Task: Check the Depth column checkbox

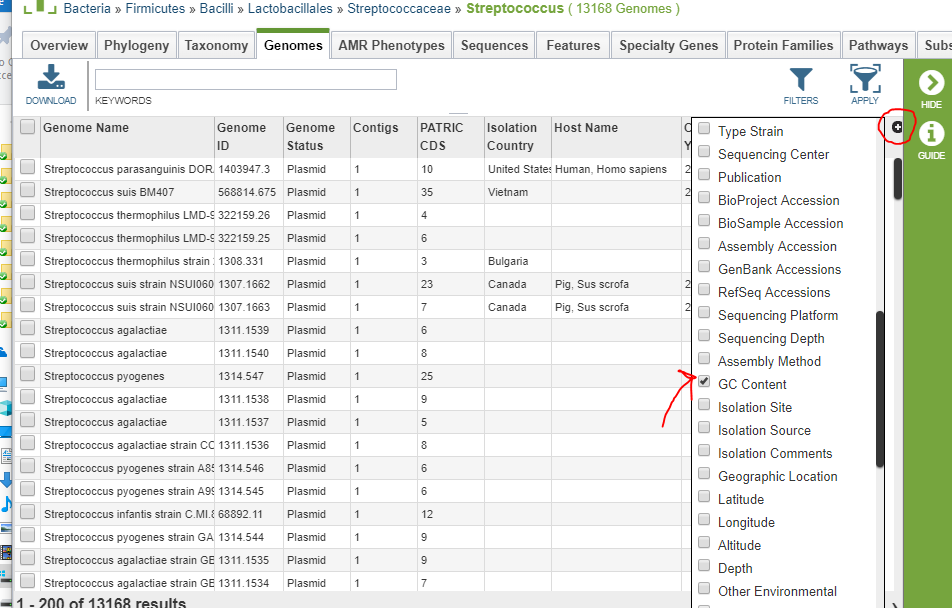Action: click(x=704, y=565)
